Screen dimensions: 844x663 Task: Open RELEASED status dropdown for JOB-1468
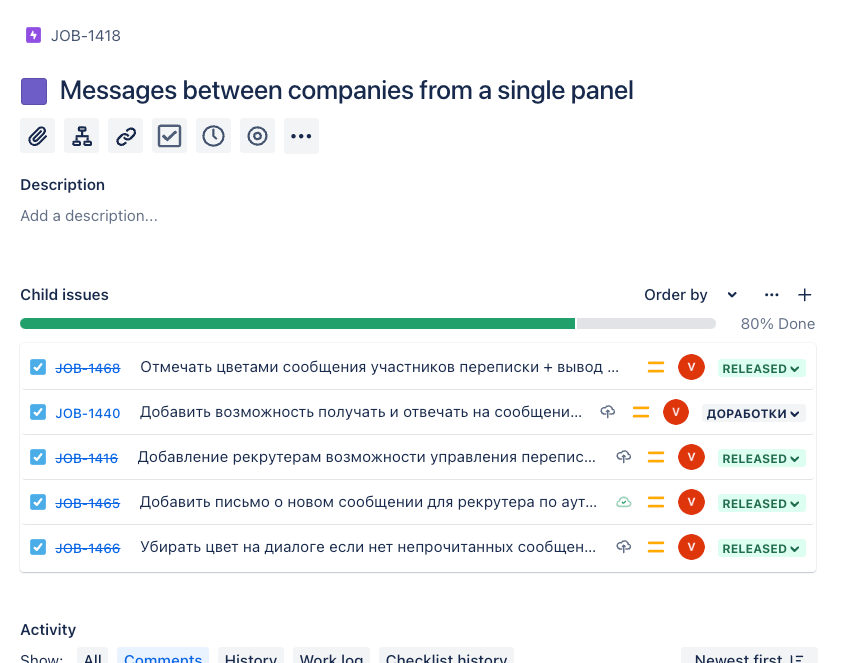coord(761,369)
